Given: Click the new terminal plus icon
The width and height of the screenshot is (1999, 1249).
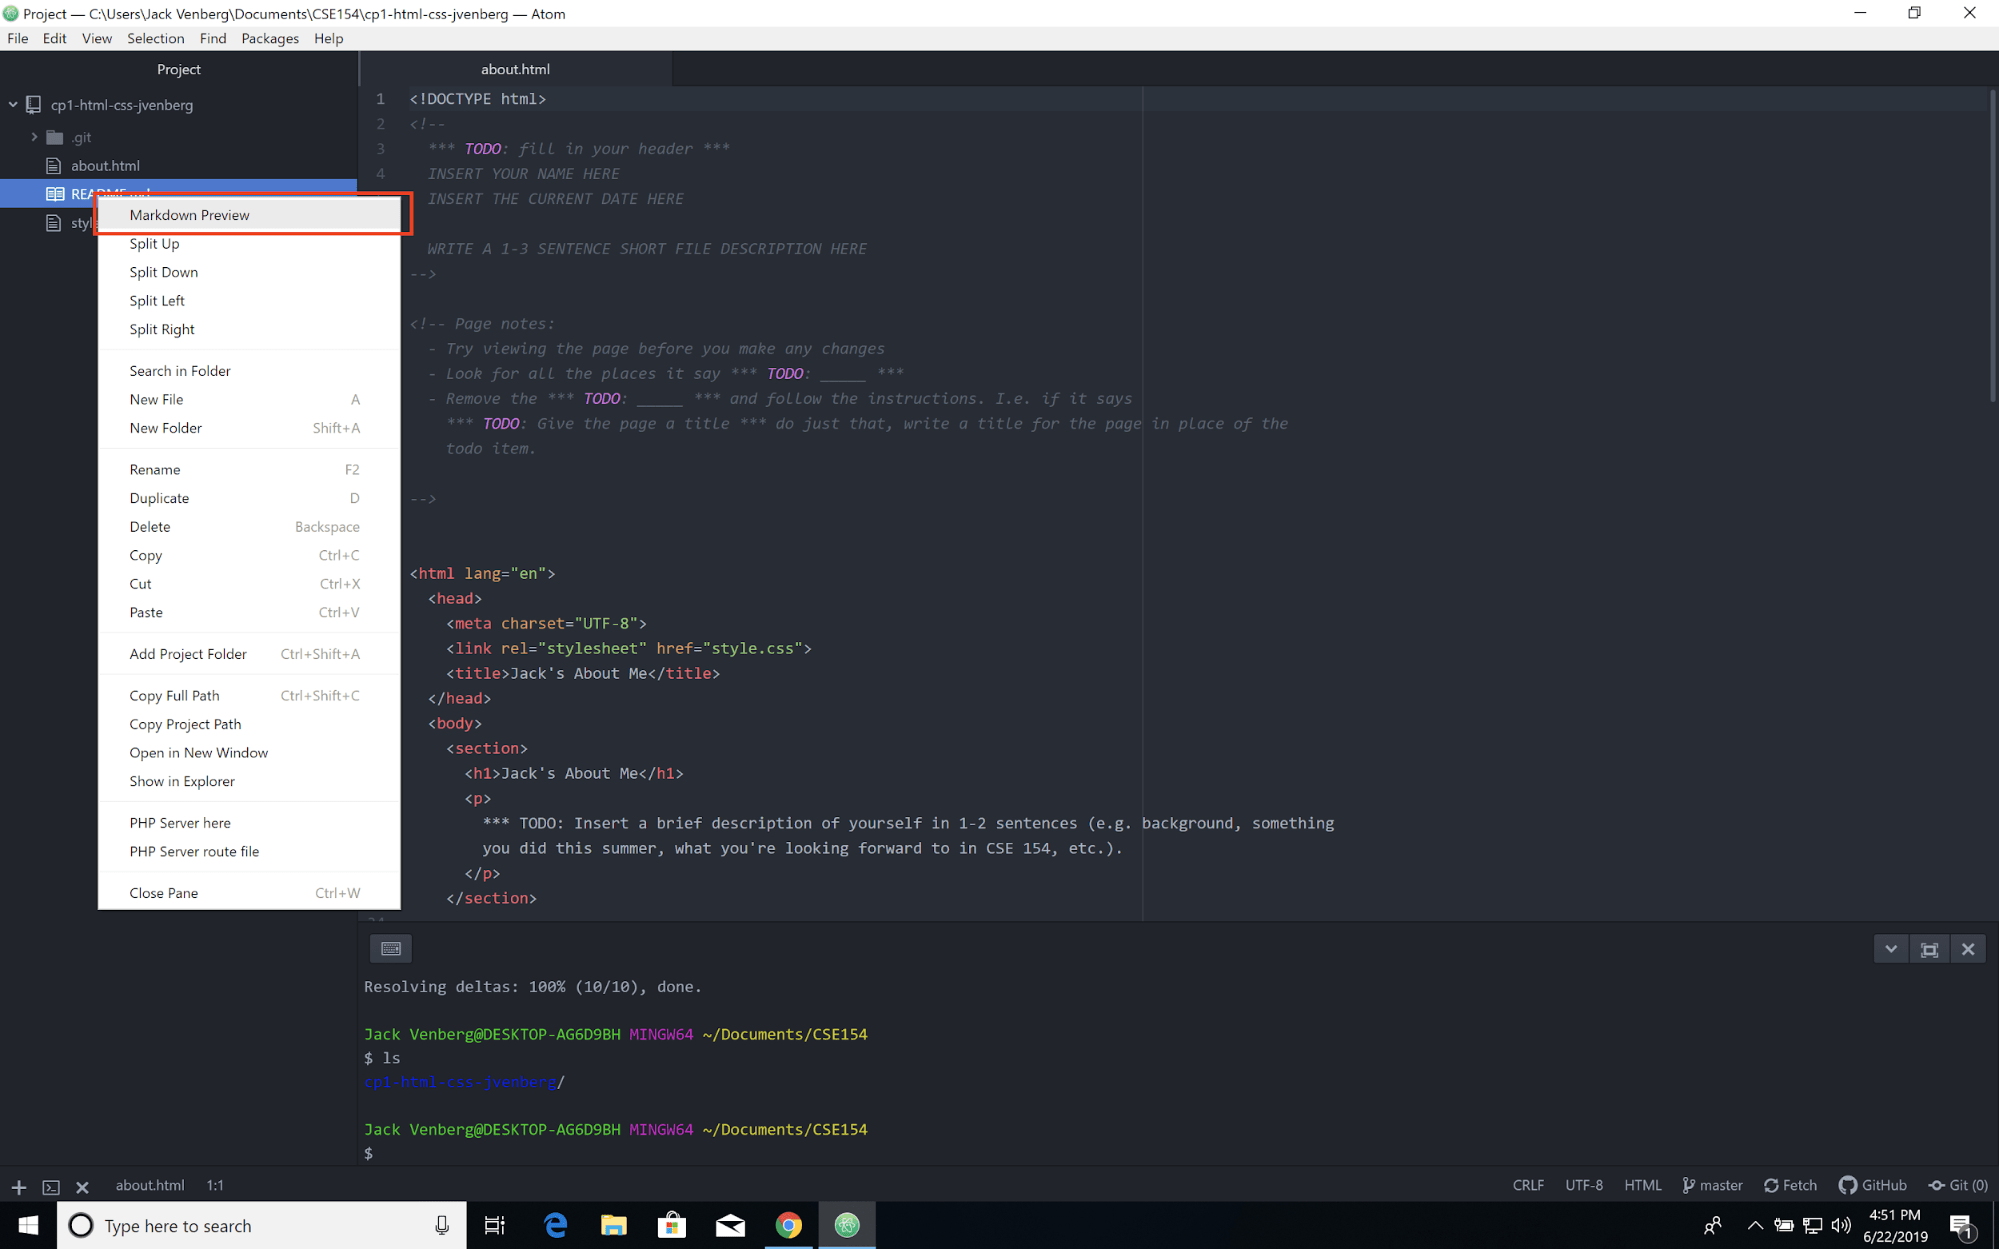Looking at the screenshot, I should click(x=19, y=1187).
